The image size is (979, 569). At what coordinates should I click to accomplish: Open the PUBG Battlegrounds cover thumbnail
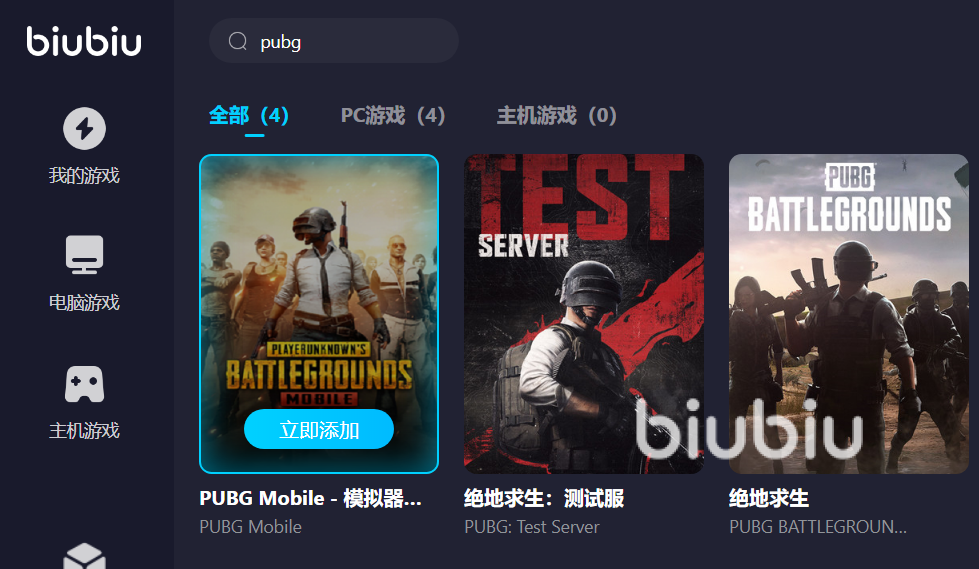click(849, 314)
